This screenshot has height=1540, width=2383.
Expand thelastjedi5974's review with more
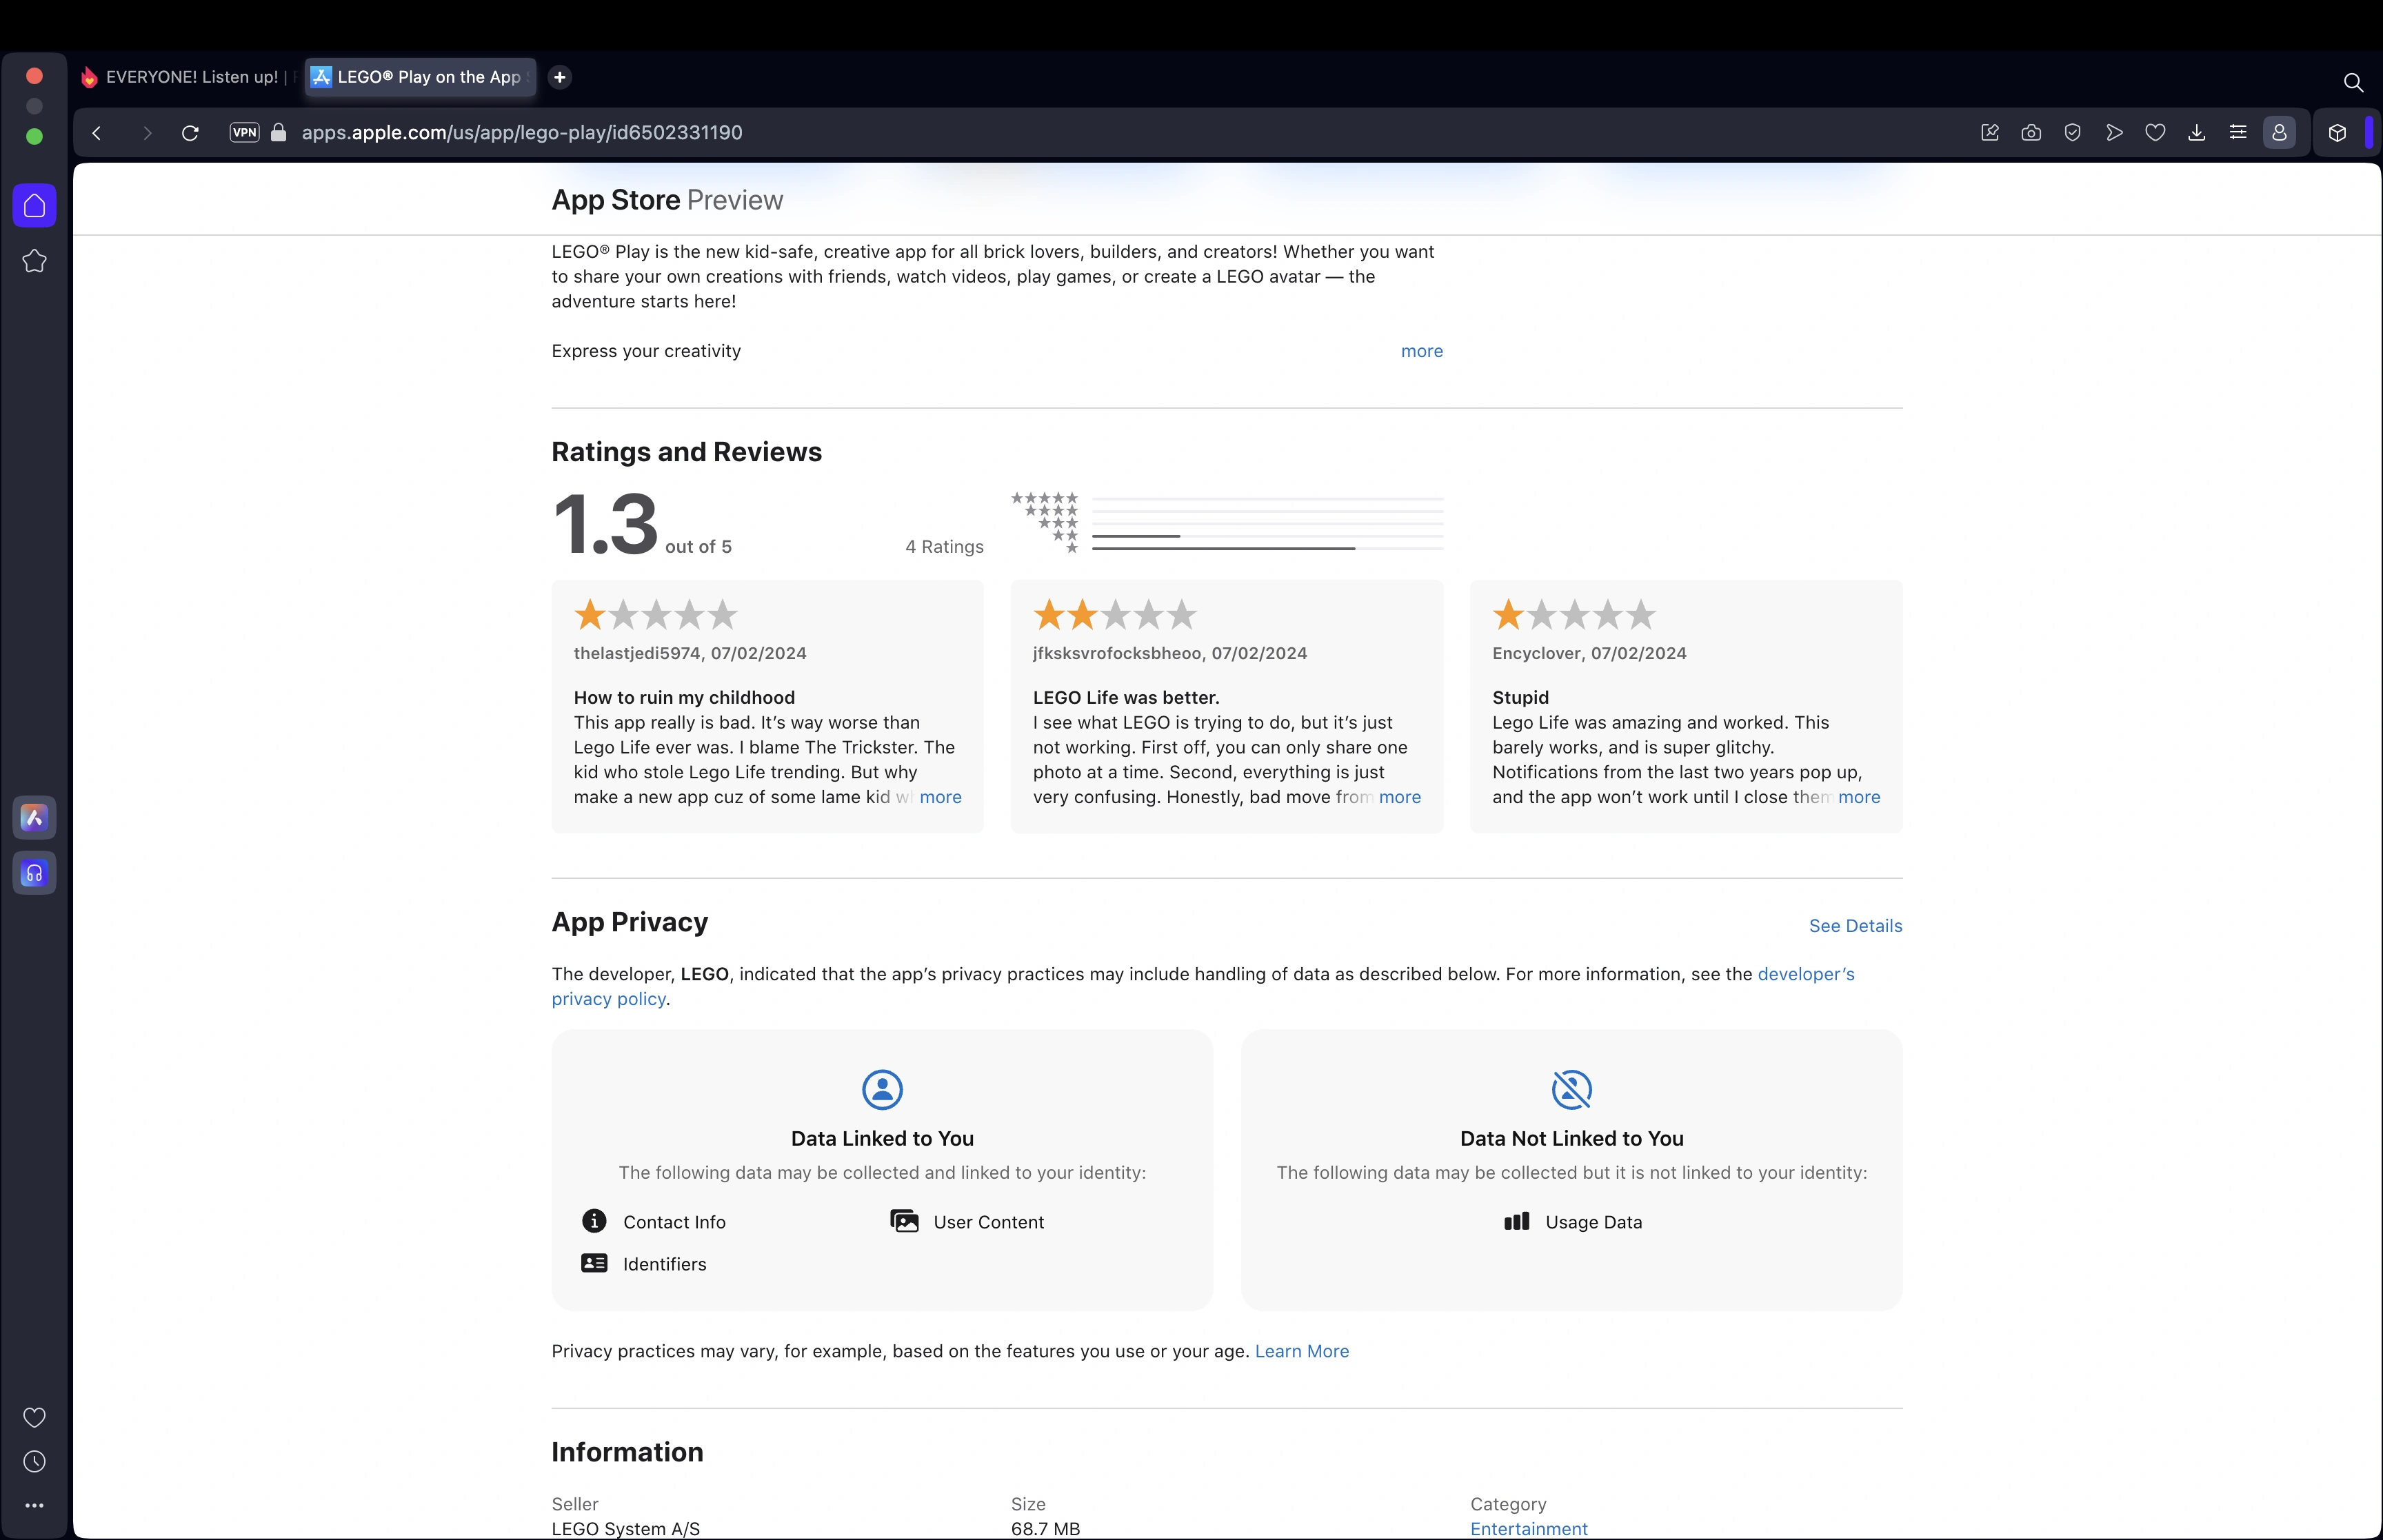pyautogui.click(x=940, y=797)
